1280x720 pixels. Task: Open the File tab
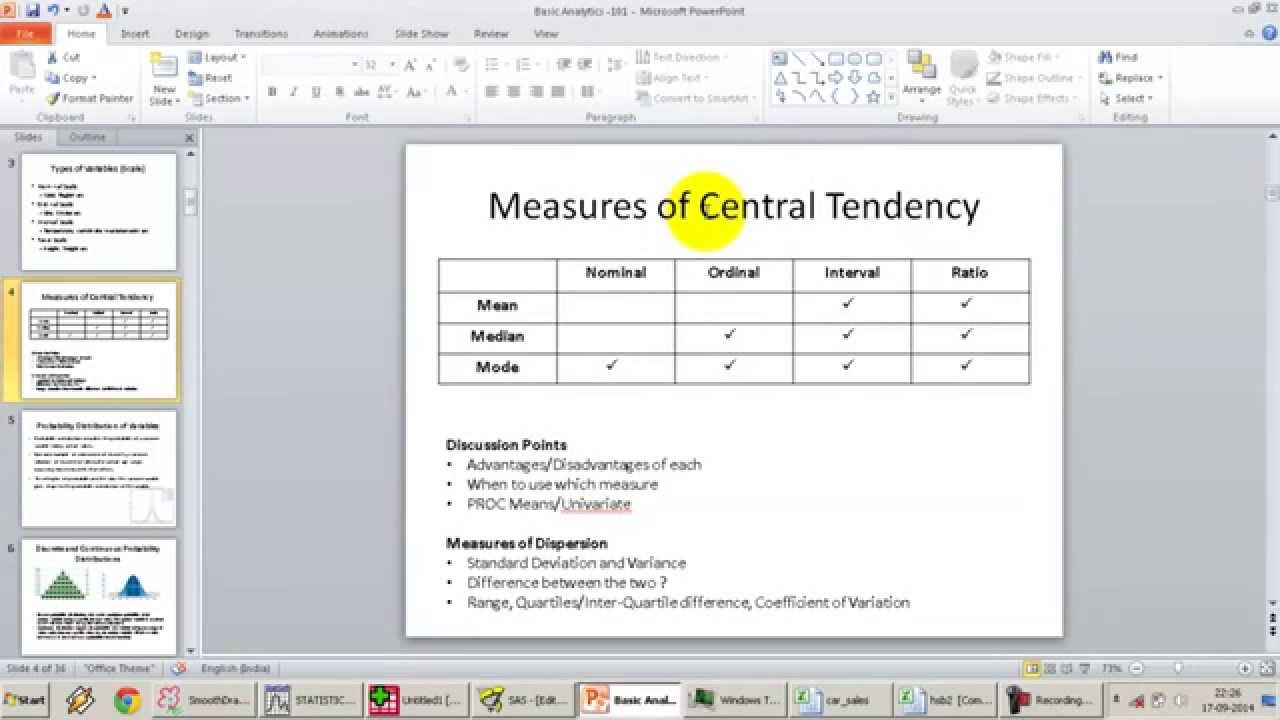tap(26, 33)
